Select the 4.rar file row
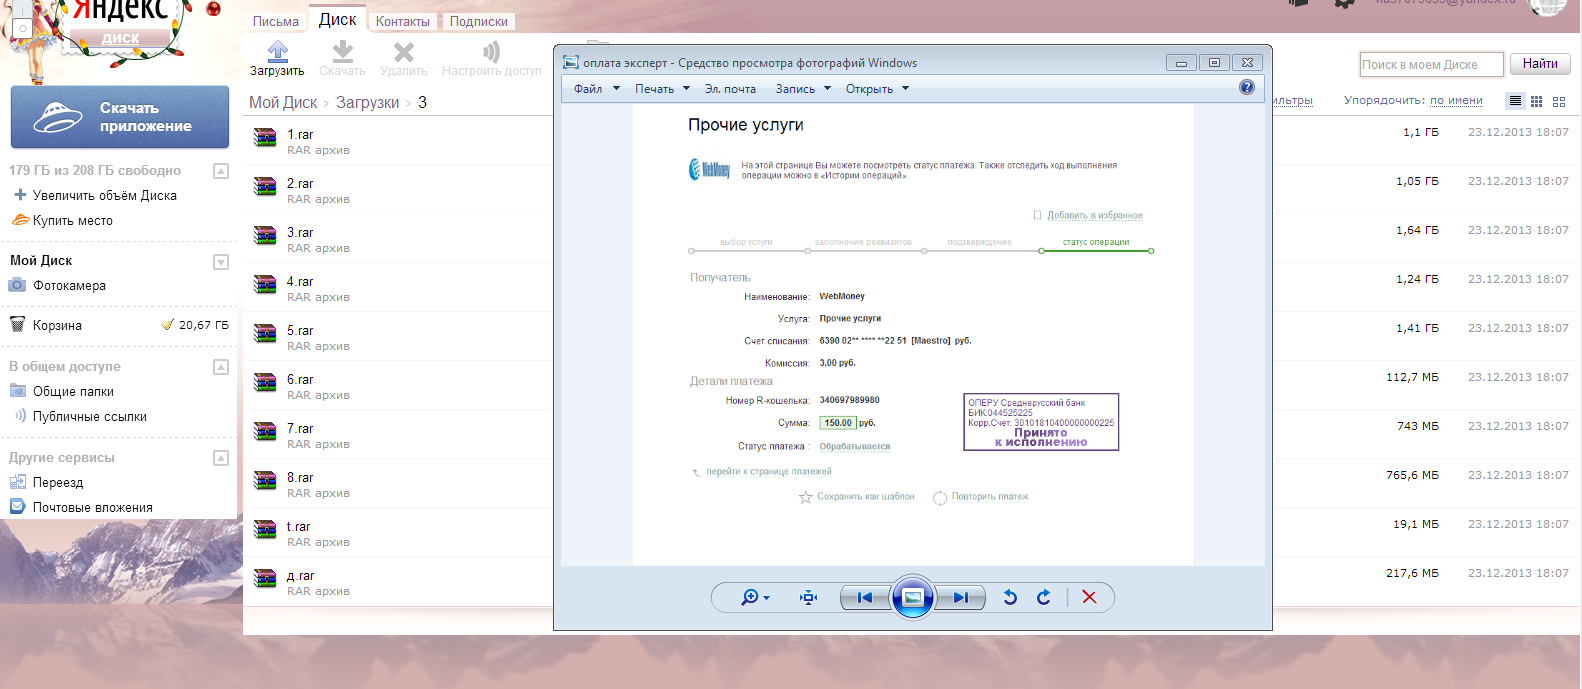Screen dimensions: 1582x689 tap(398, 288)
